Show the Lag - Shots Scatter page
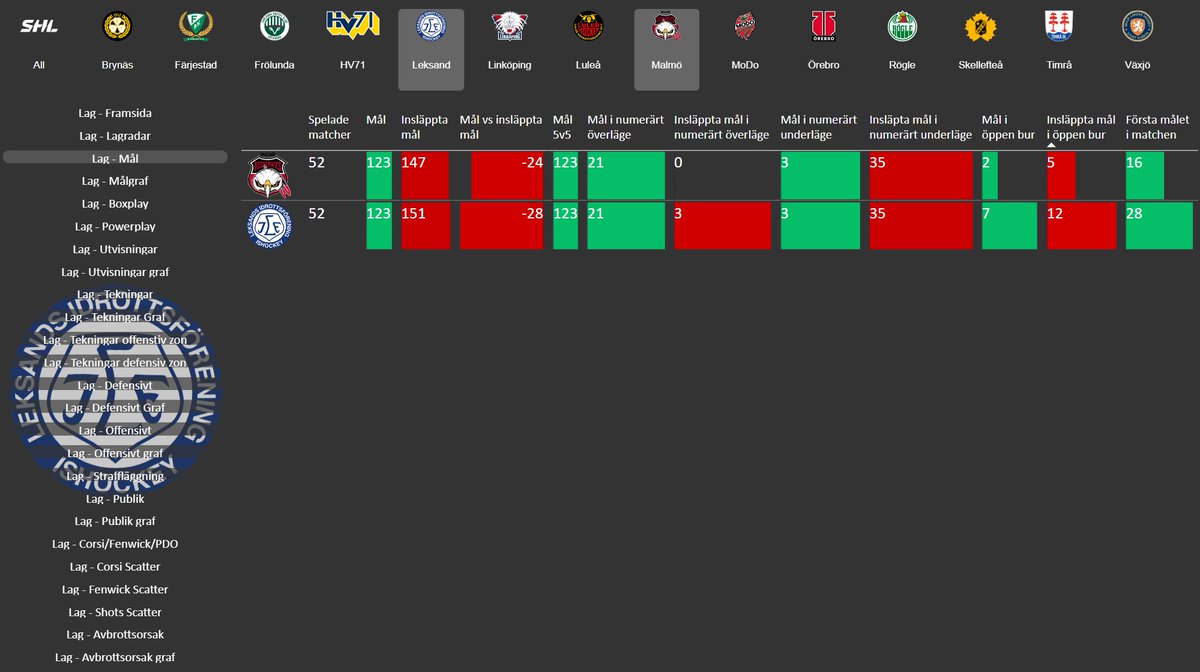 pos(115,612)
